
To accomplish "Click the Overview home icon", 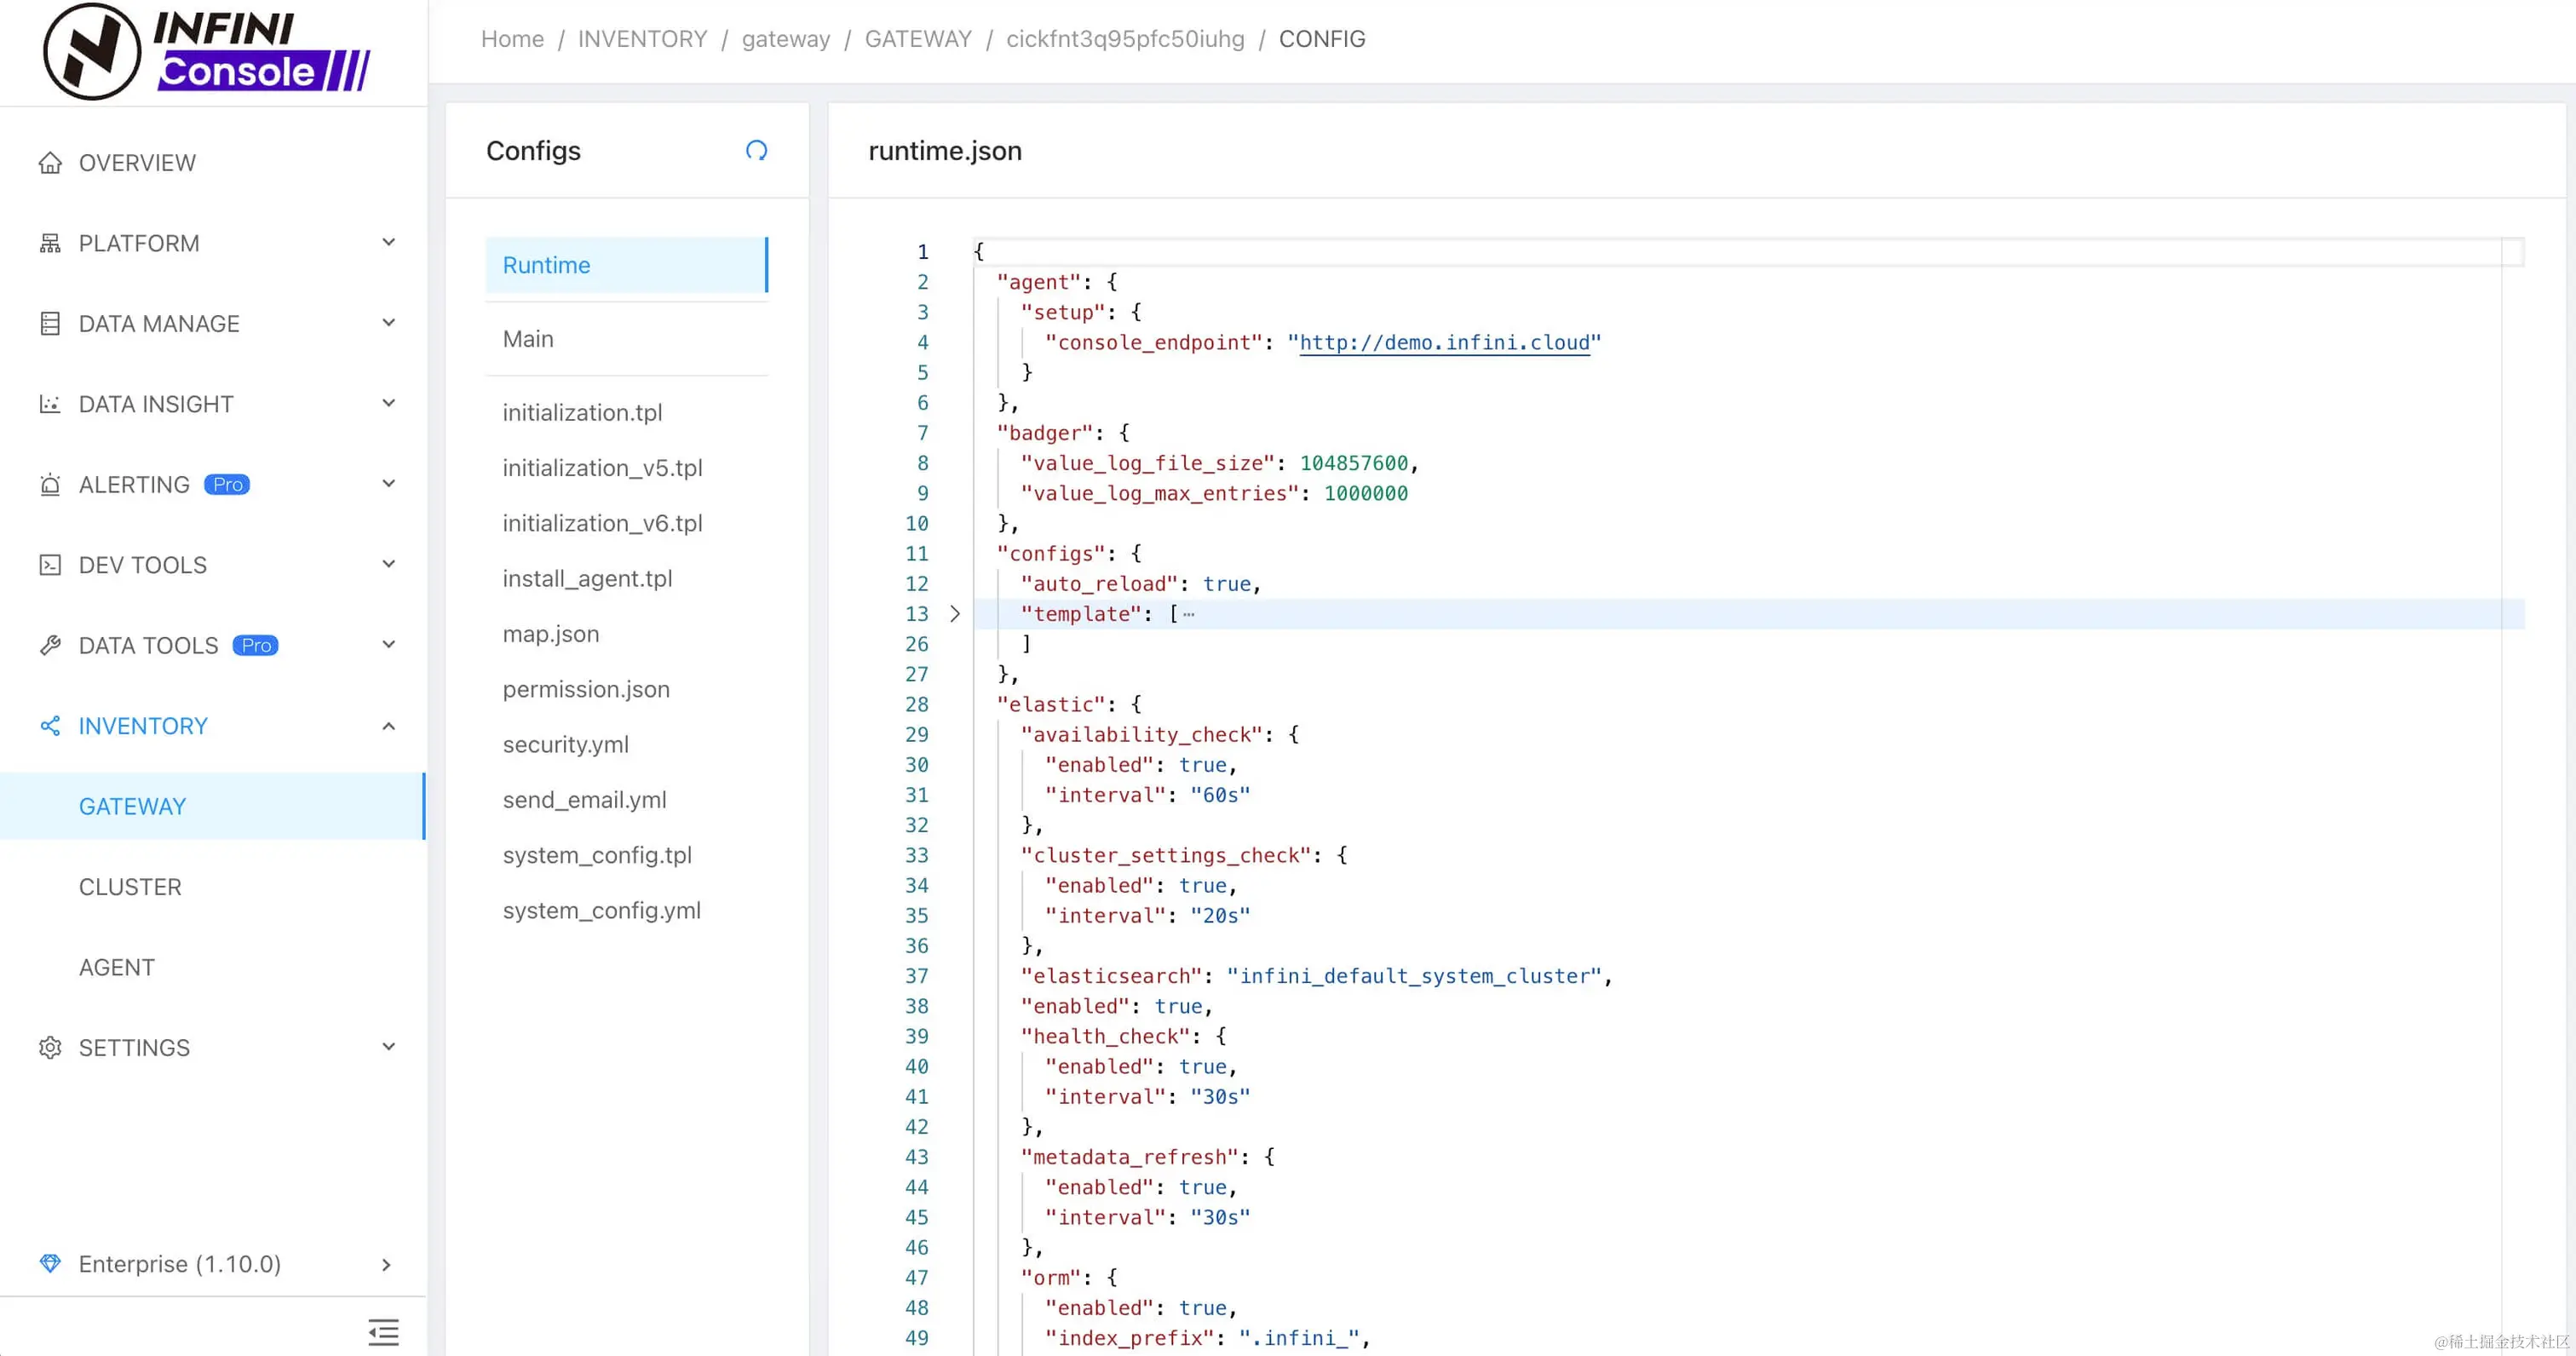I will click(x=50, y=163).
